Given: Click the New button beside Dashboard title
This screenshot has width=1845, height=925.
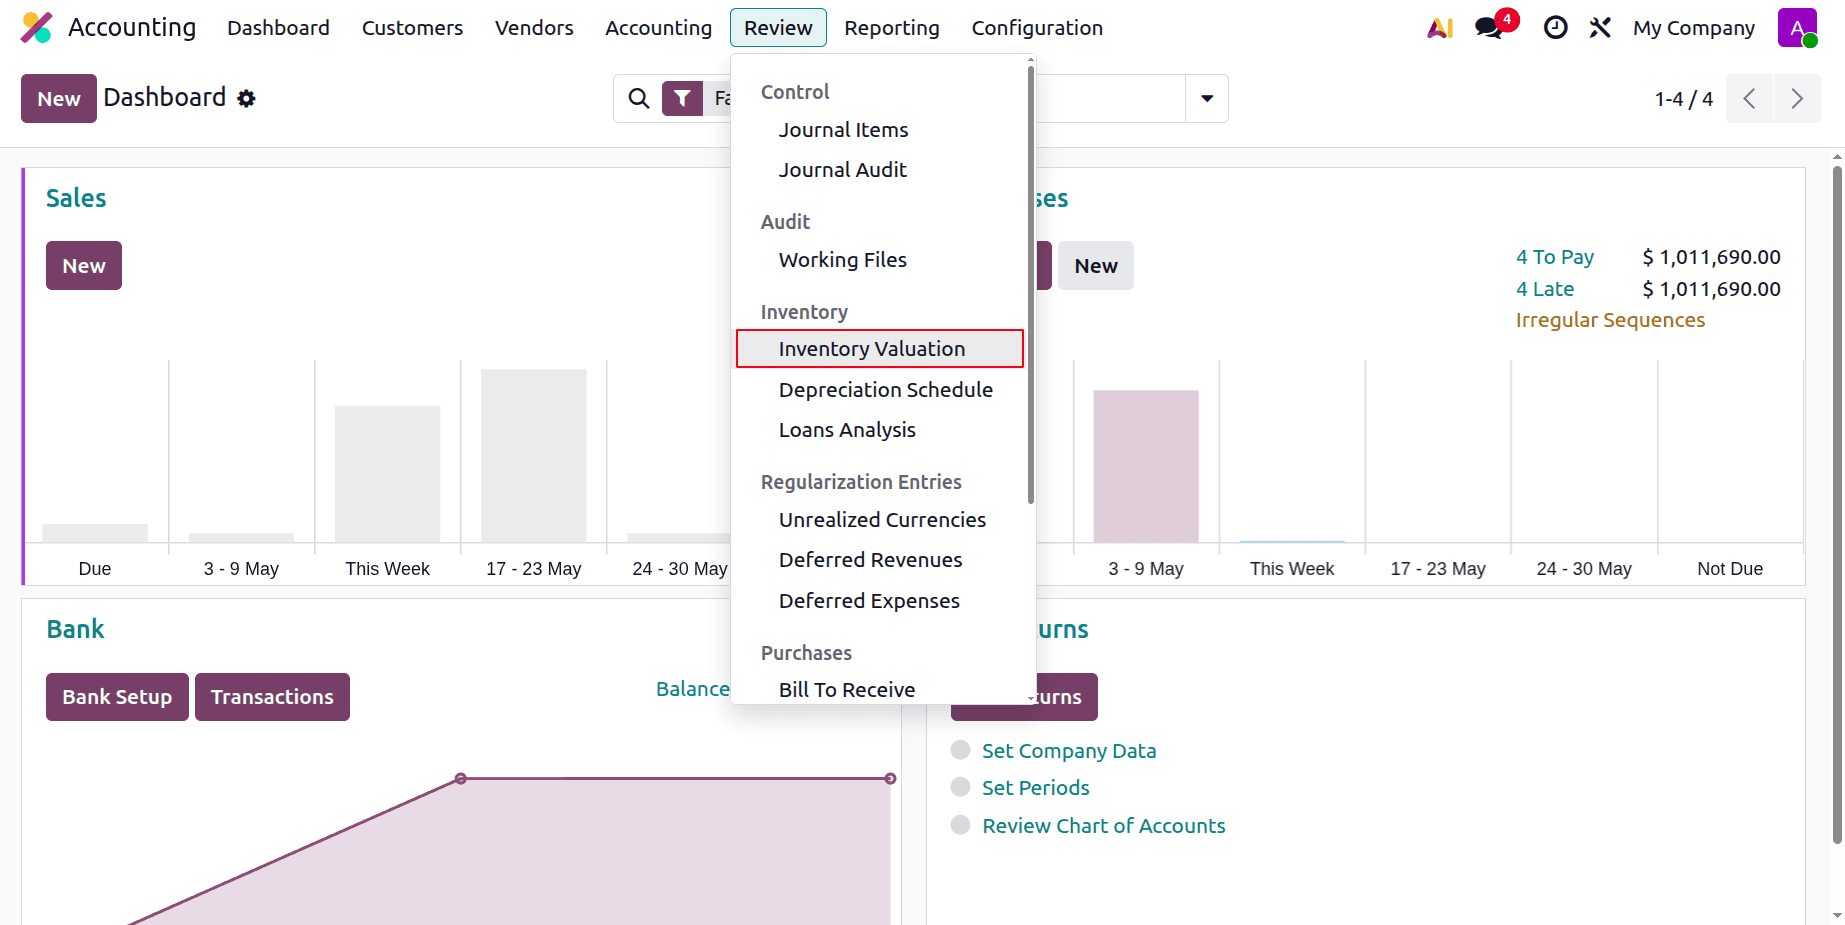Looking at the screenshot, I should [x=59, y=98].
